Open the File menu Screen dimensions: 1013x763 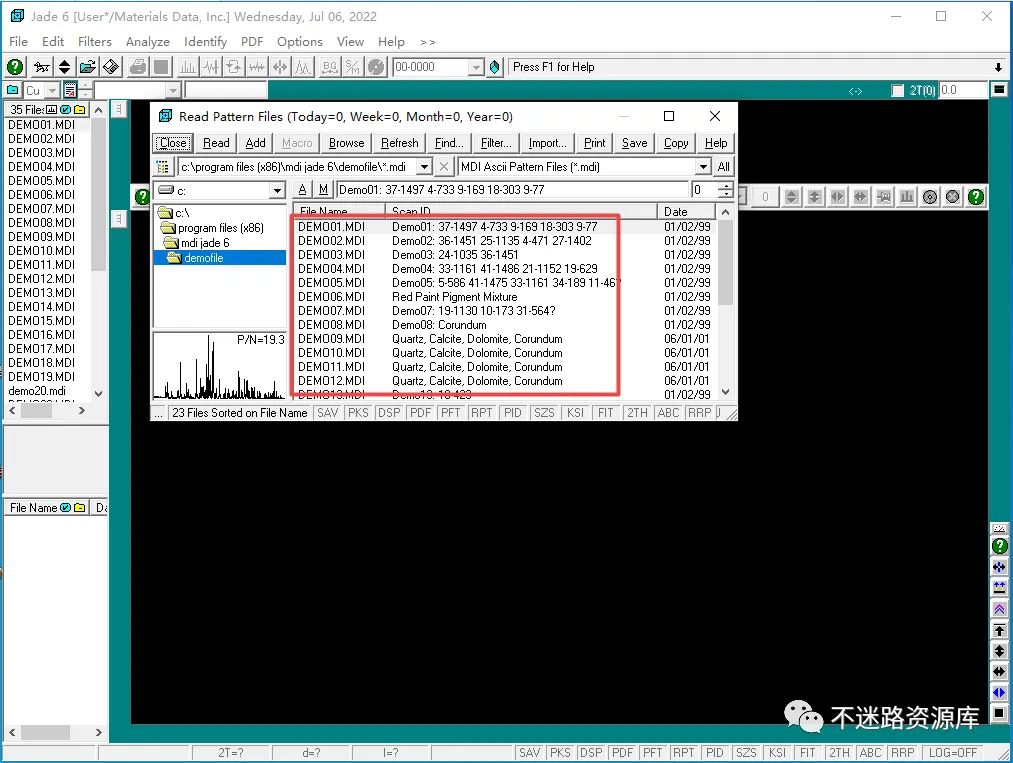(x=18, y=41)
